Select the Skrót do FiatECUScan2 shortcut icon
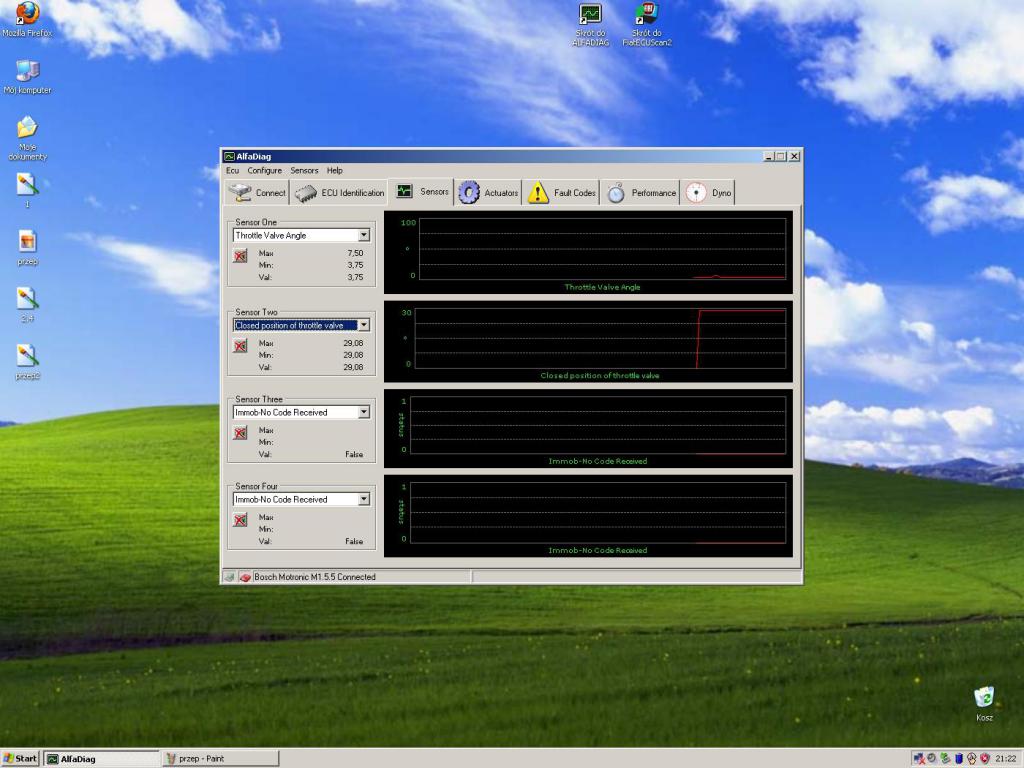Image resolution: width=1024 pixels, height=768 pixels. point(647,25)
